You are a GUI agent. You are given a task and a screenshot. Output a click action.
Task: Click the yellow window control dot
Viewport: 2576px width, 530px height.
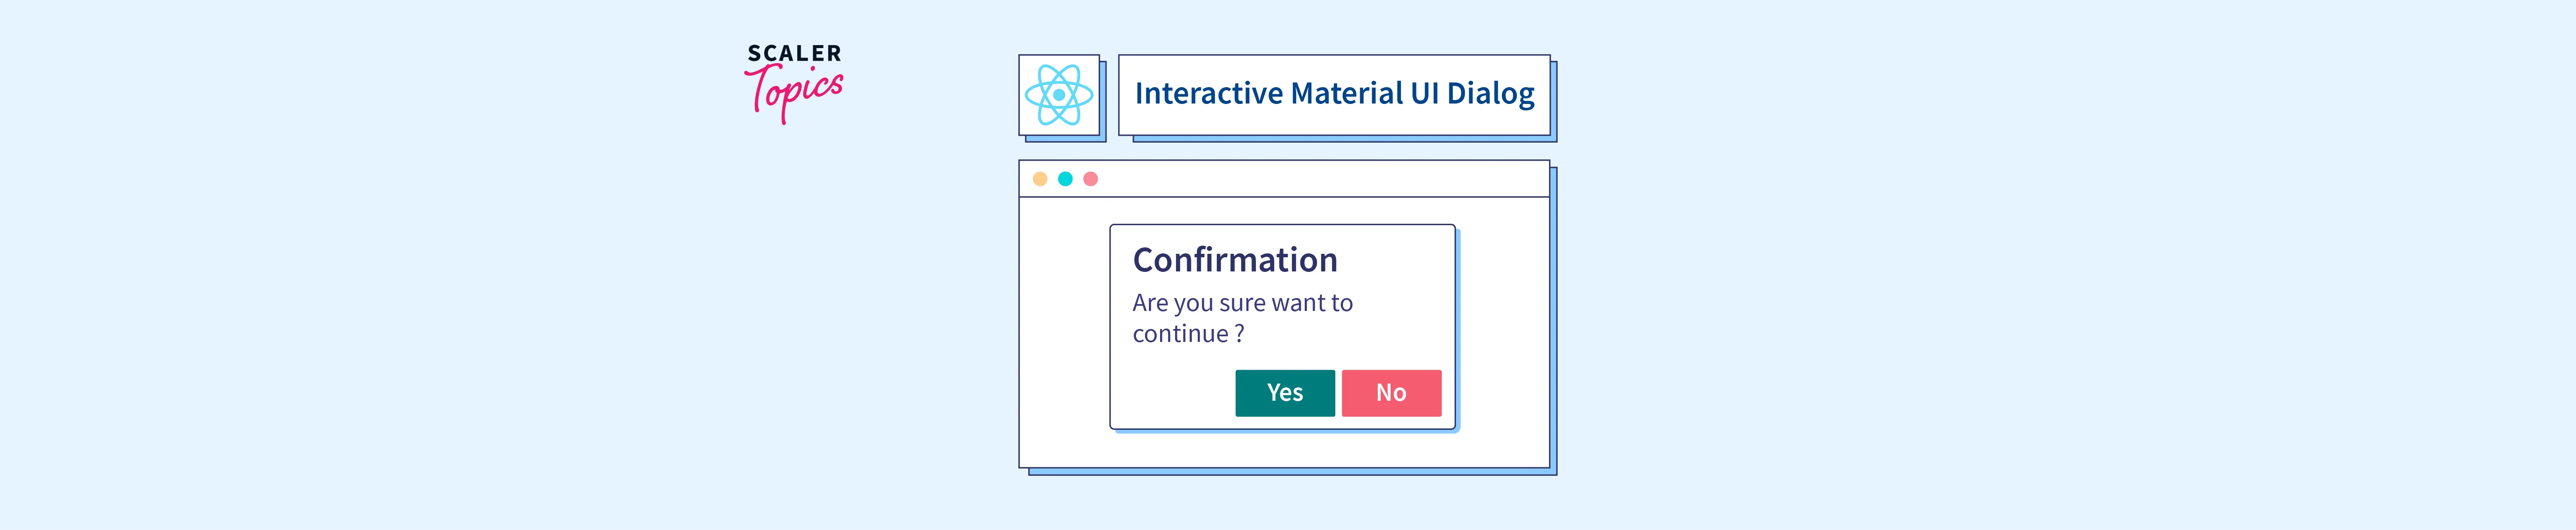pyautogui.click(x=1040, y=179)
